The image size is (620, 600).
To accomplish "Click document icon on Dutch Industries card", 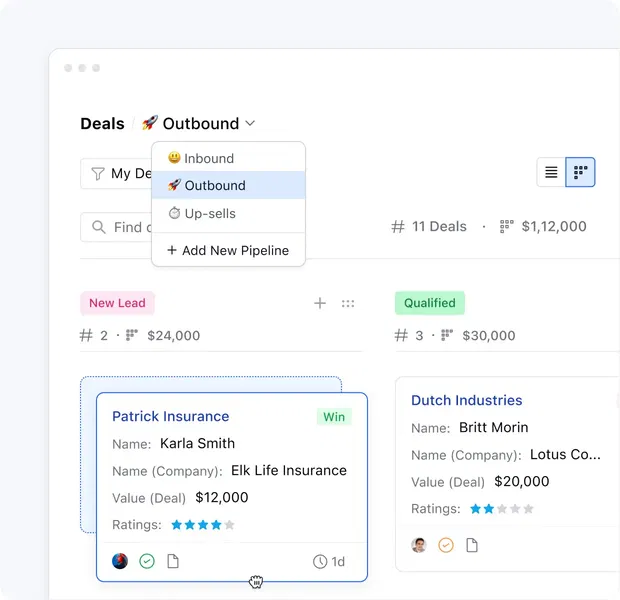I will pos(472,545).
